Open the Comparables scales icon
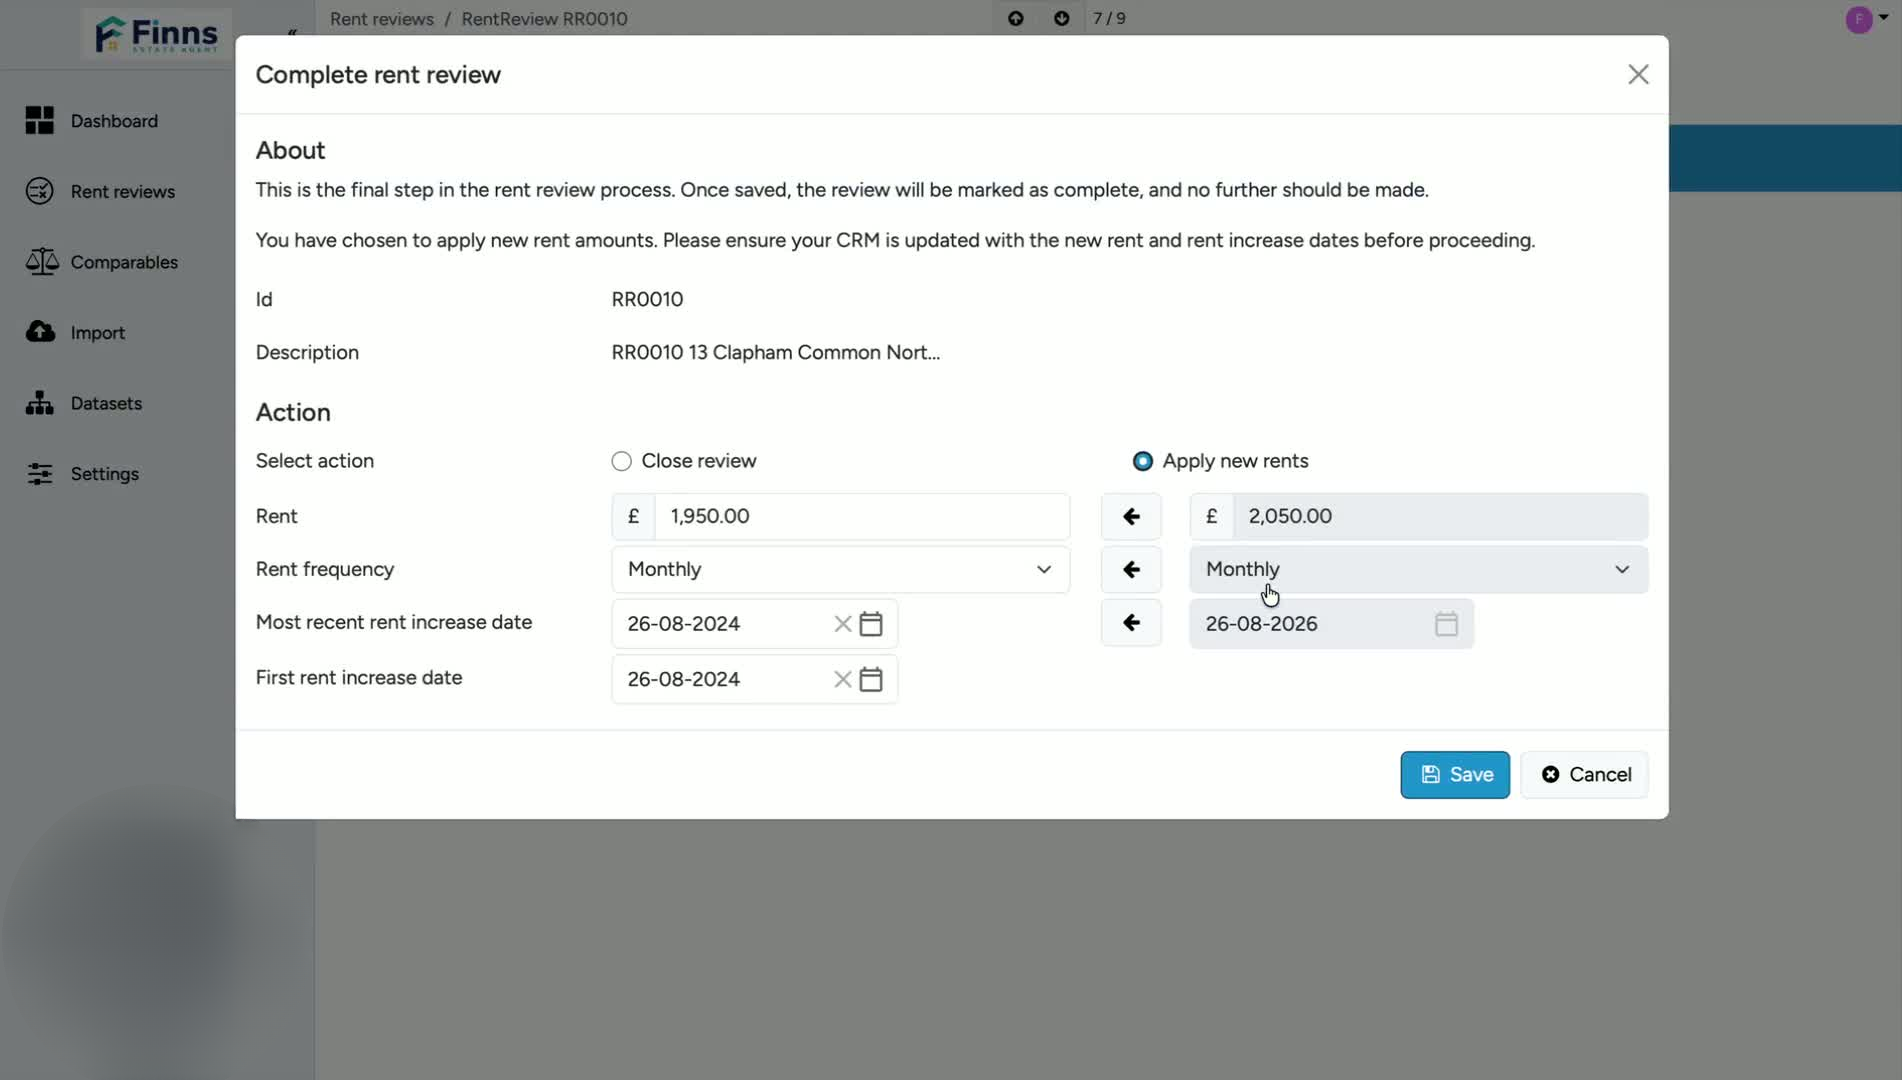1902x1080 pixels. [41, 261]
